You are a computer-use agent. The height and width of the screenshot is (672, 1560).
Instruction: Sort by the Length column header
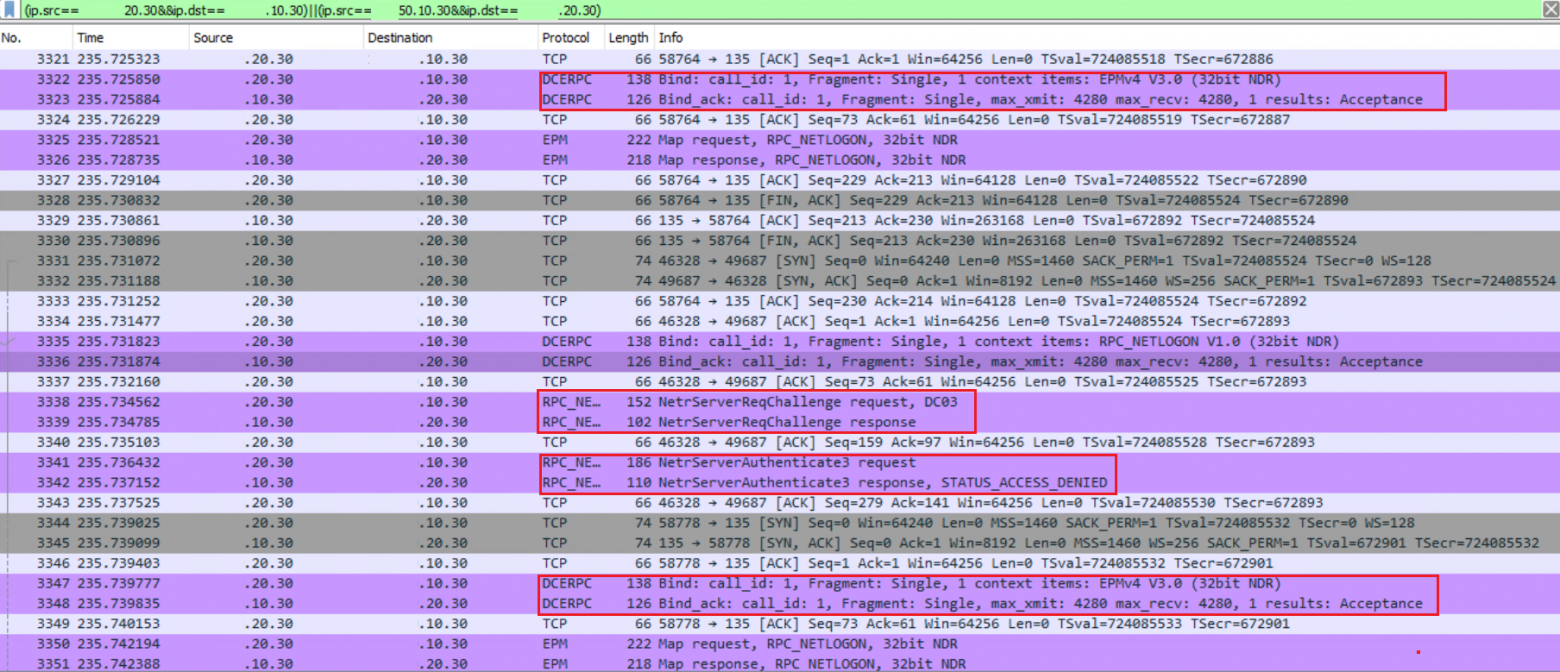[x=628, y=38]
